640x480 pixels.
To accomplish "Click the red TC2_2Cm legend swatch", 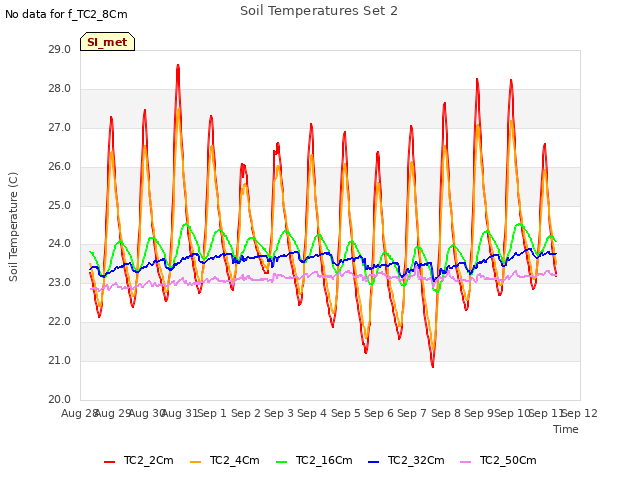I will pyautogui.click(x=109, y=462).
